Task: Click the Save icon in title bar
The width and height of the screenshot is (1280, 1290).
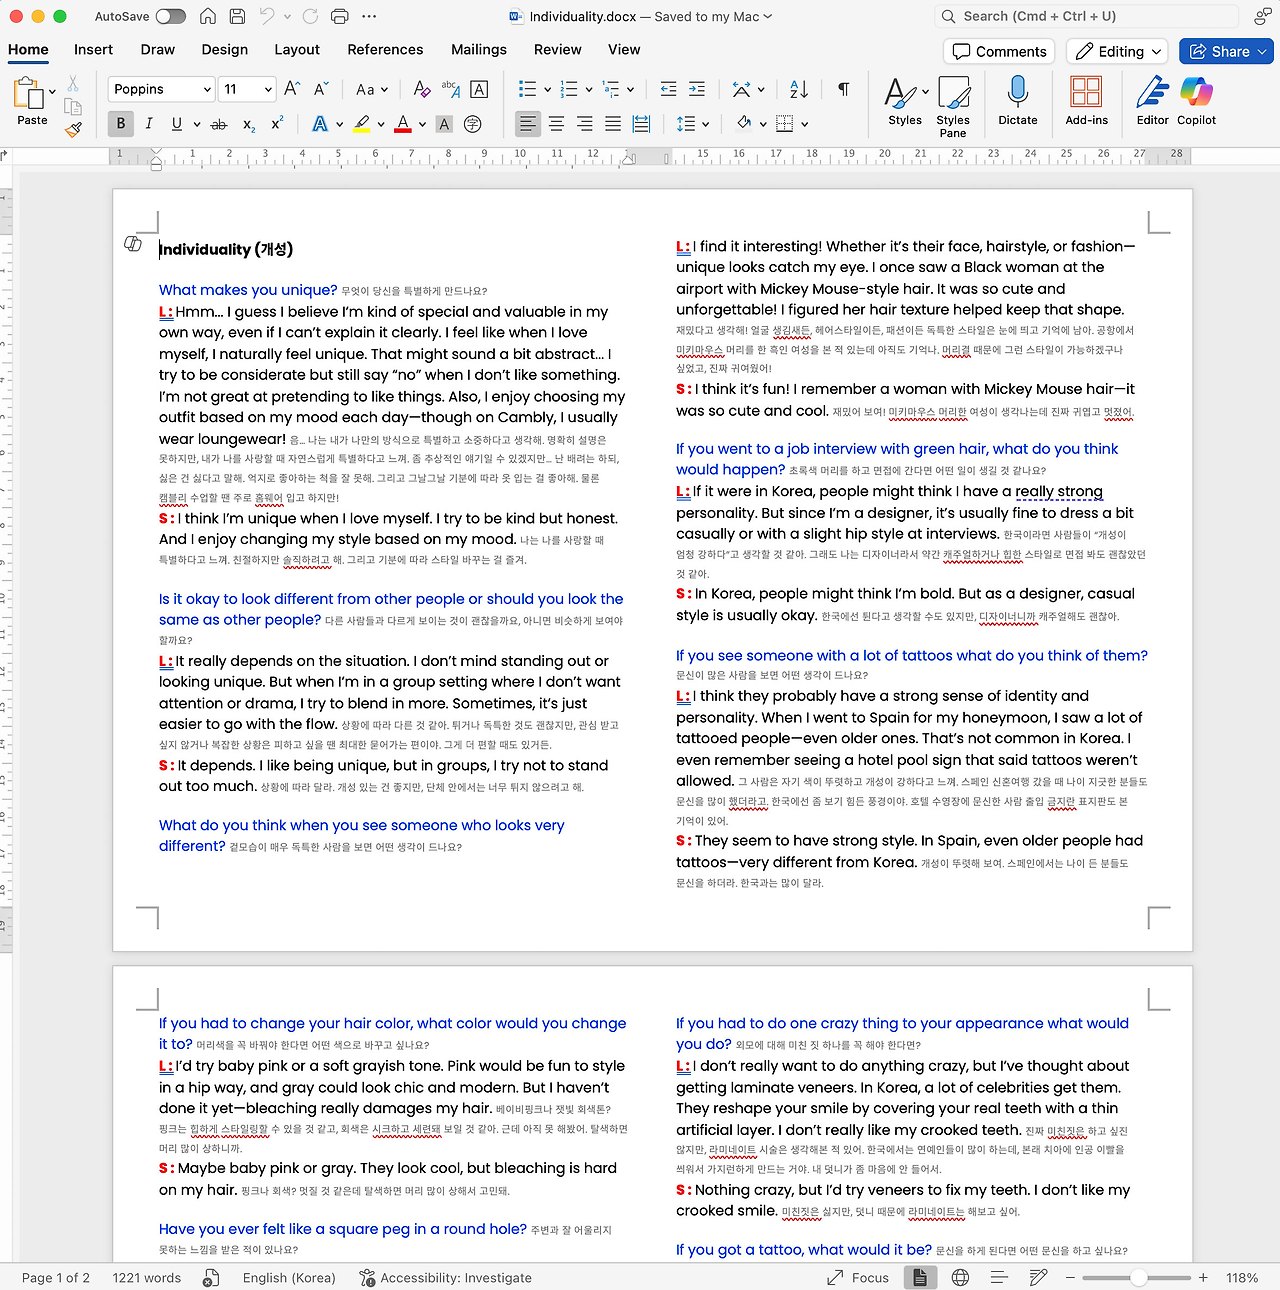Action: point(237,16)
